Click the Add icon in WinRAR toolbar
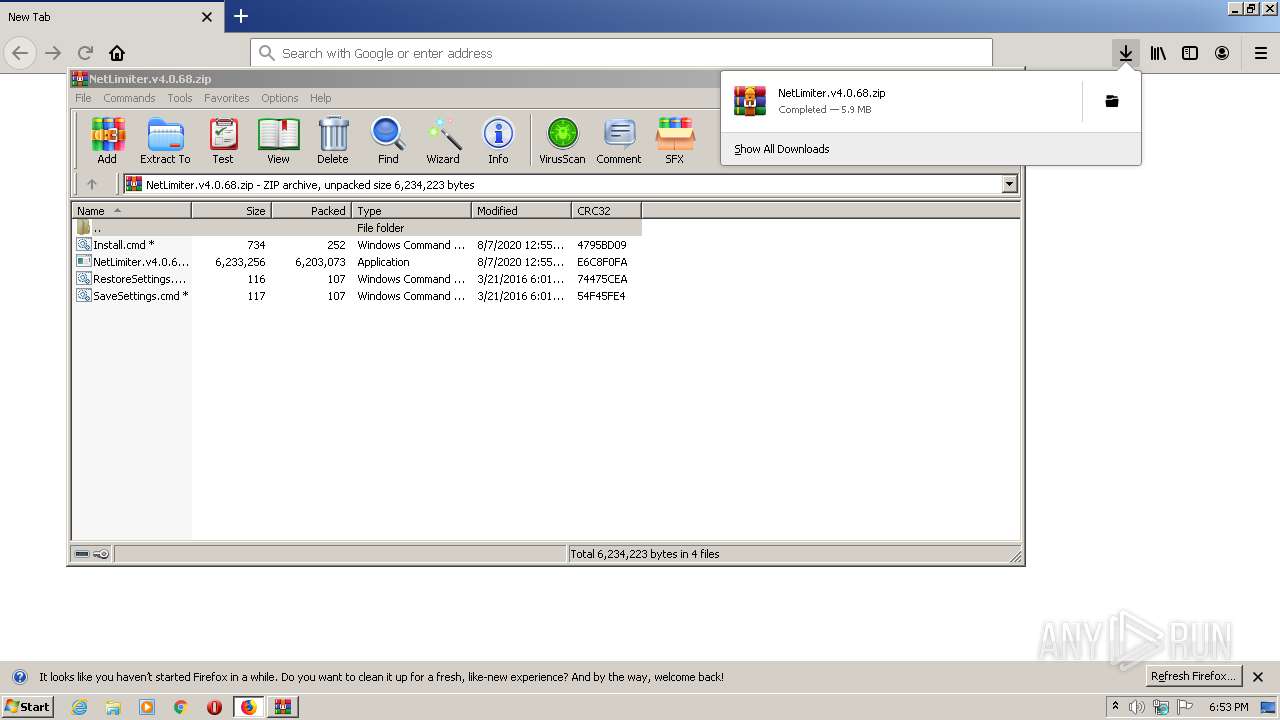This screenshot has height=720, width=1280. 107,140
